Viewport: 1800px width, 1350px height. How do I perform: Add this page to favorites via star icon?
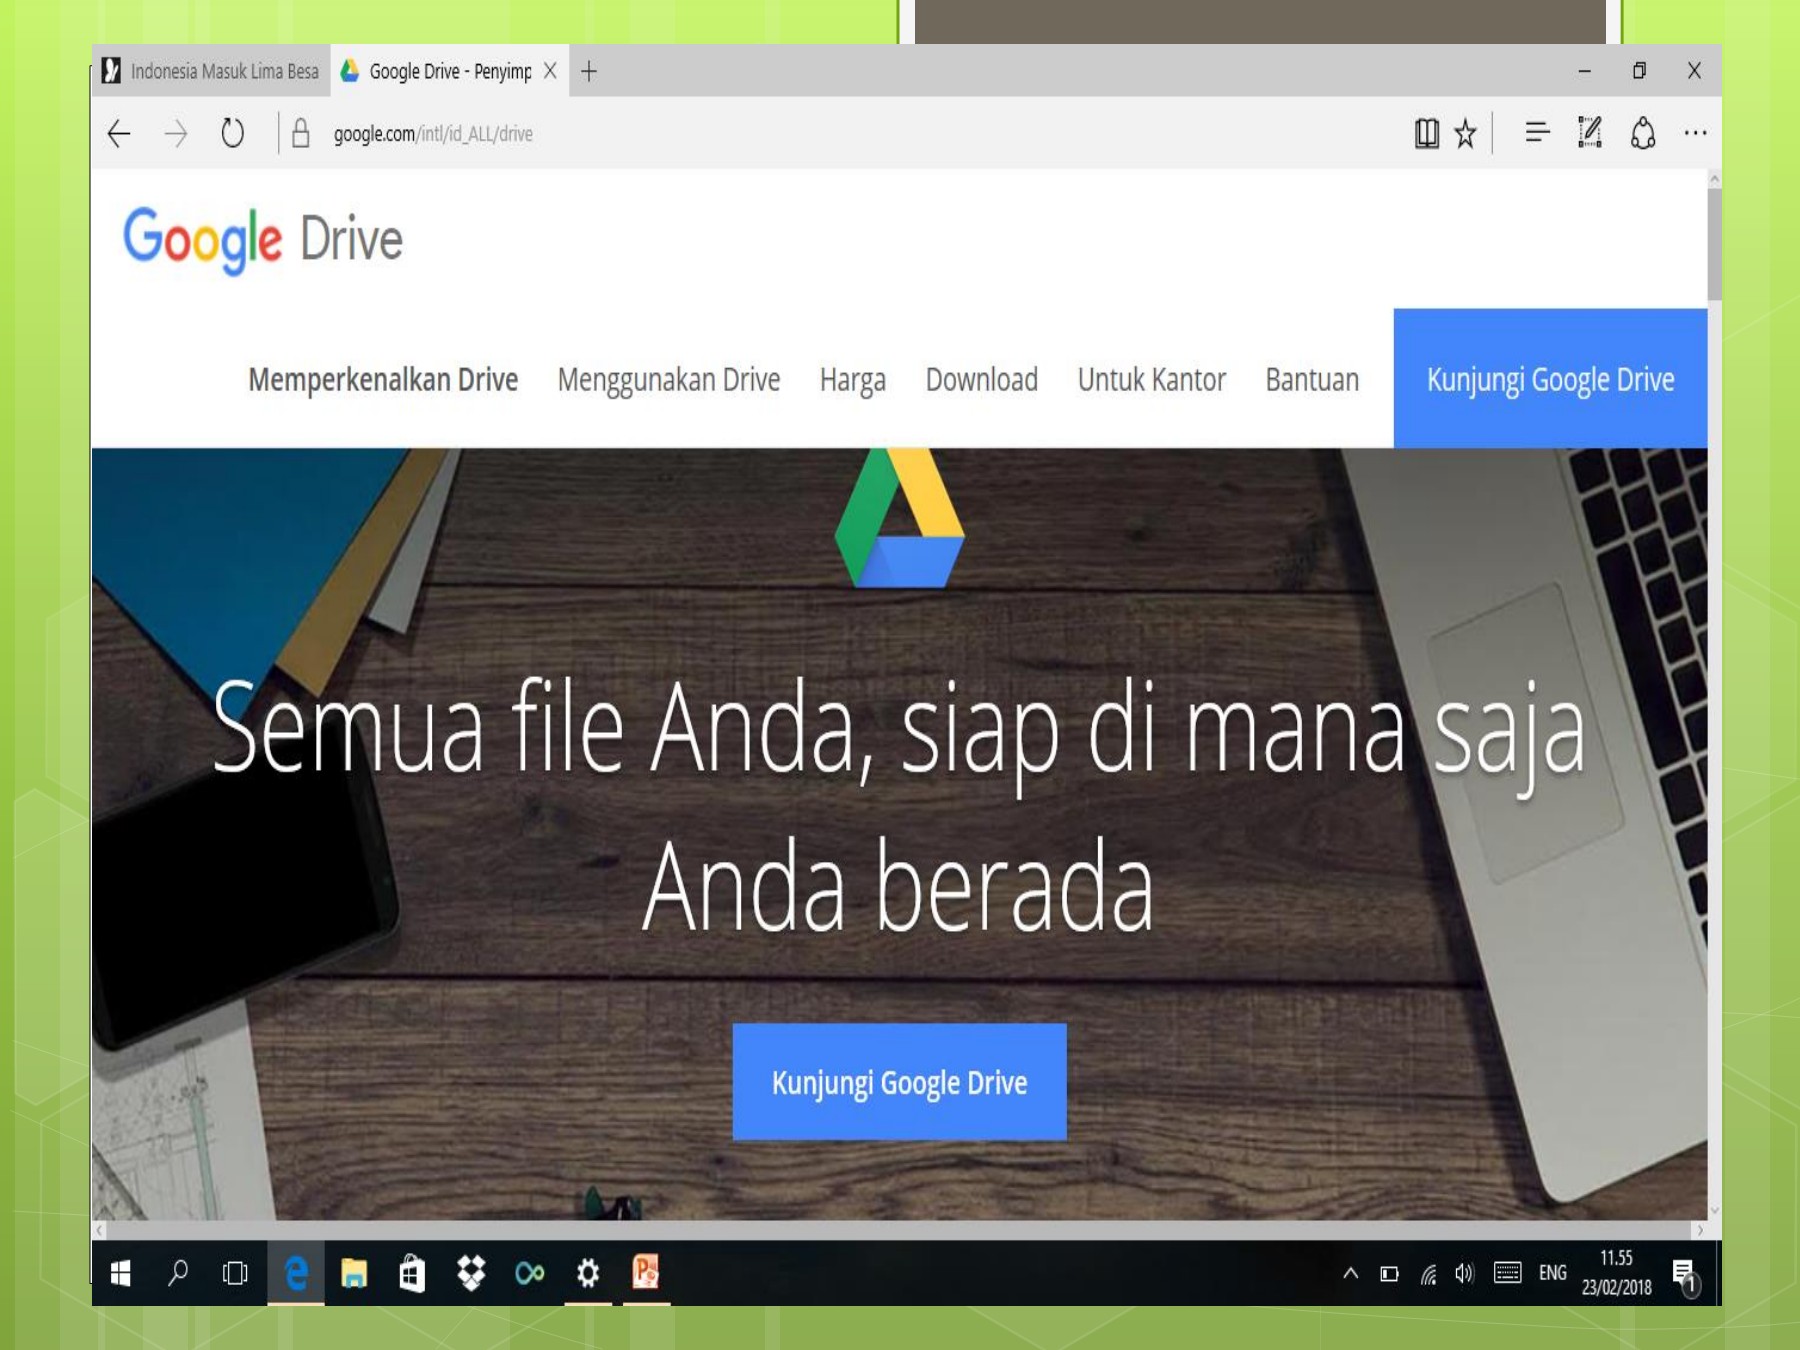point(1465,133)
